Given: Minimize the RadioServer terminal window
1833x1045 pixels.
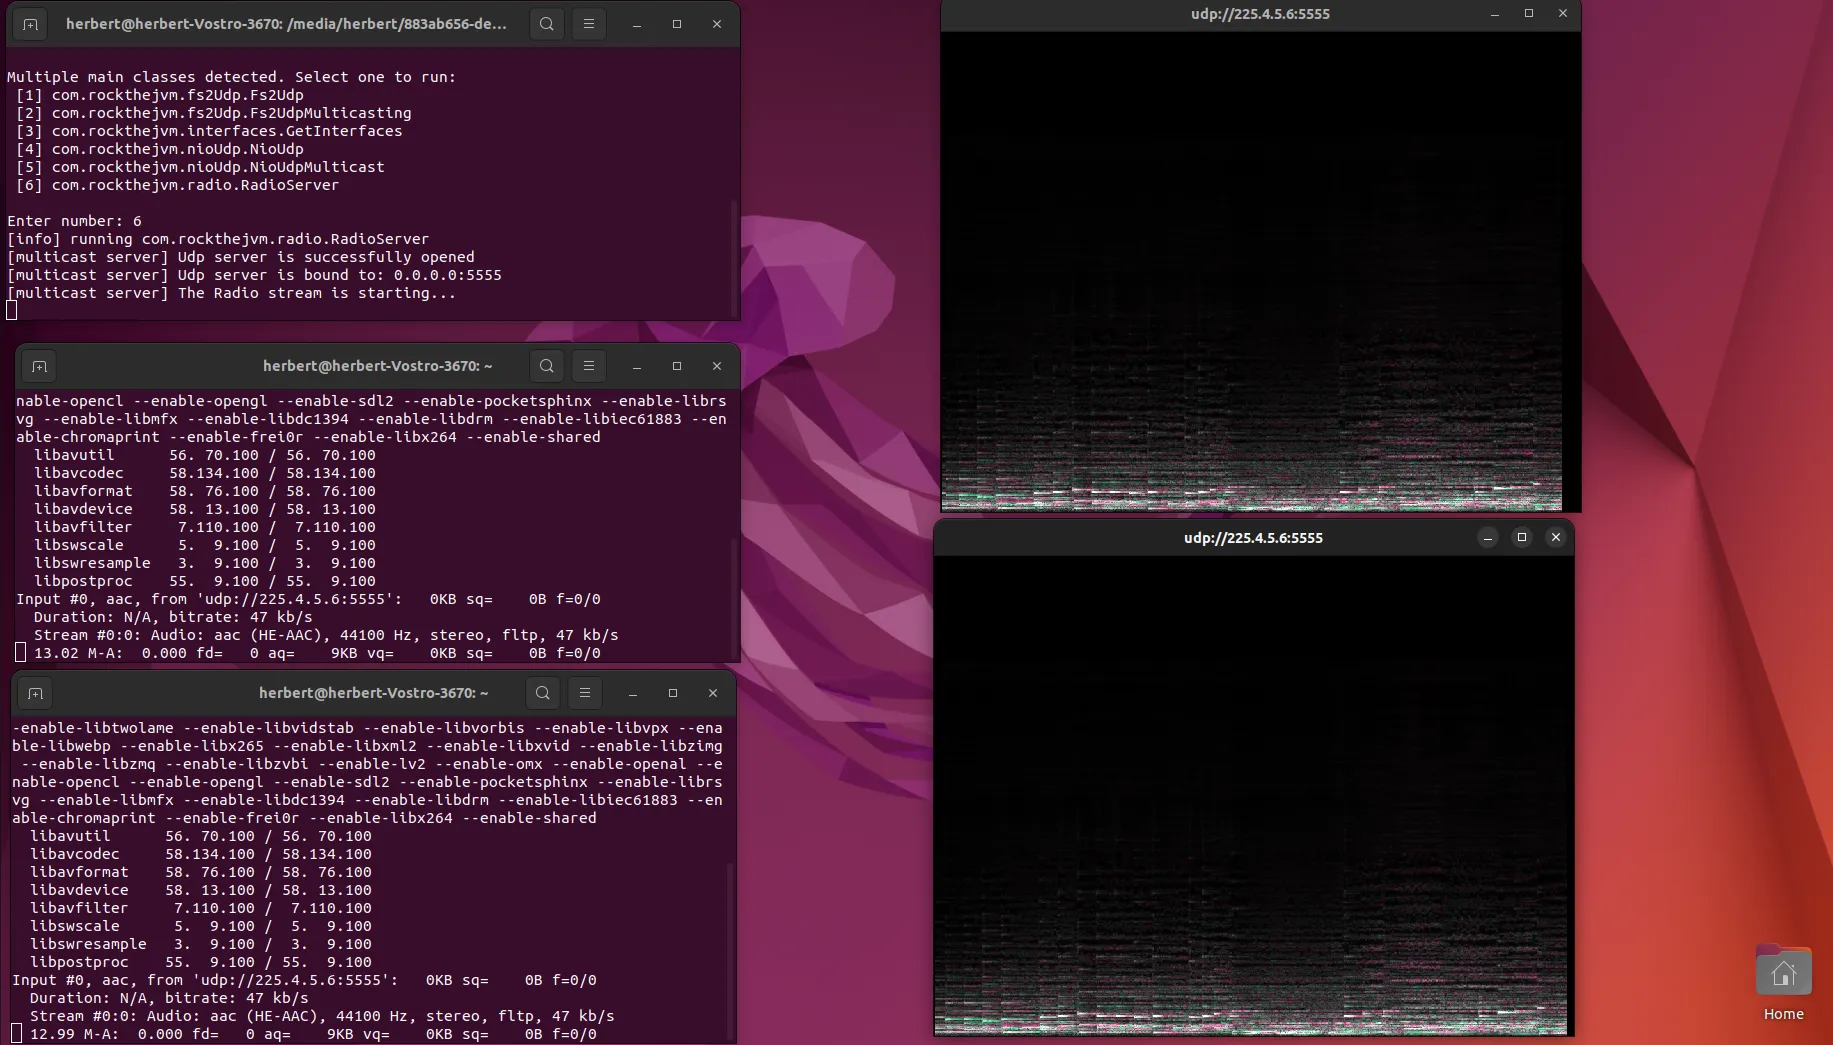Looking at the screenshot, I should point(637,23).
